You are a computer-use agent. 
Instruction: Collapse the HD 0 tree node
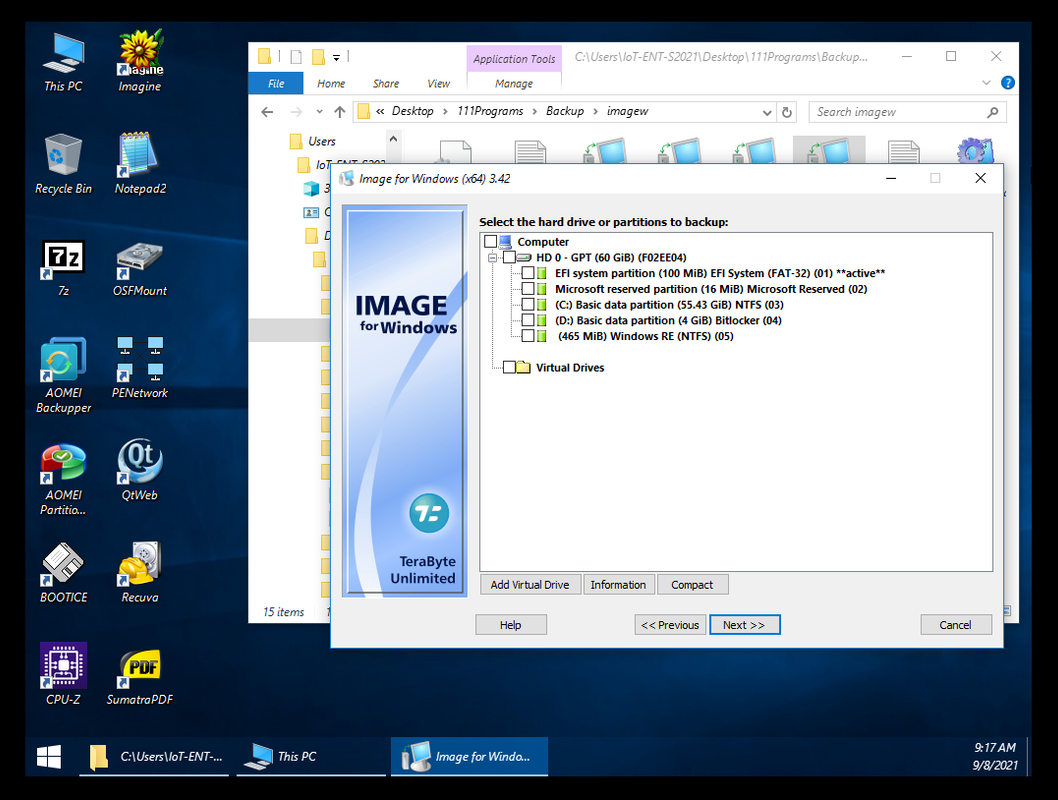(x=493, y=258)
